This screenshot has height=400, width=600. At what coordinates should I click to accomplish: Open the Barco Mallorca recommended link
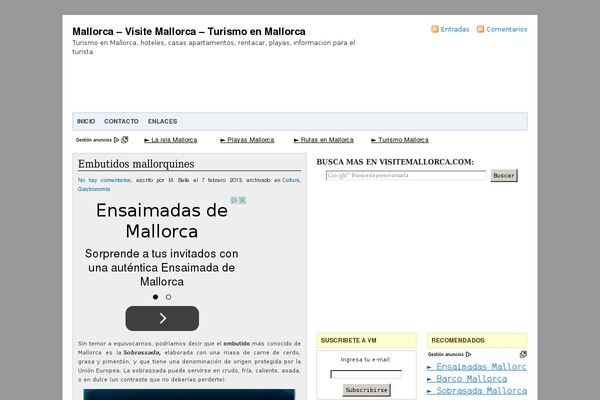[467, 379]
